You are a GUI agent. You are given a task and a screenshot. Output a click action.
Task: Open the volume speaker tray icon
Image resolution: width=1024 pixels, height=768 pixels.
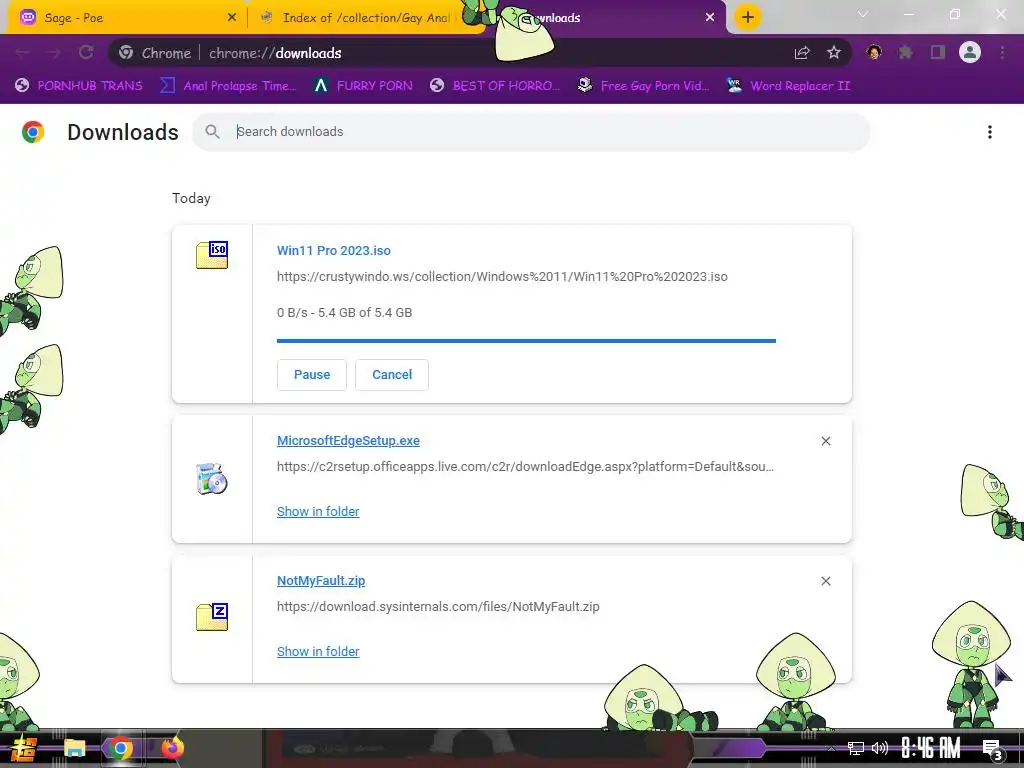(880, 748)
